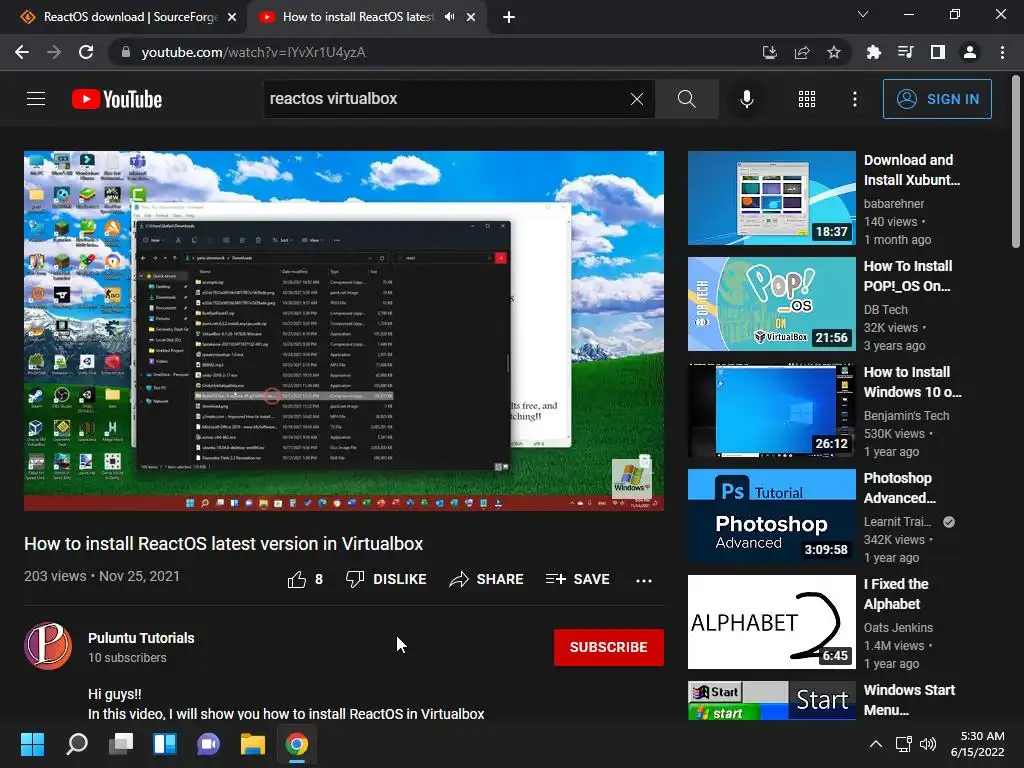Click the DISLIKE button
This screenshot has width=1024, height=768.
point(386,579)
